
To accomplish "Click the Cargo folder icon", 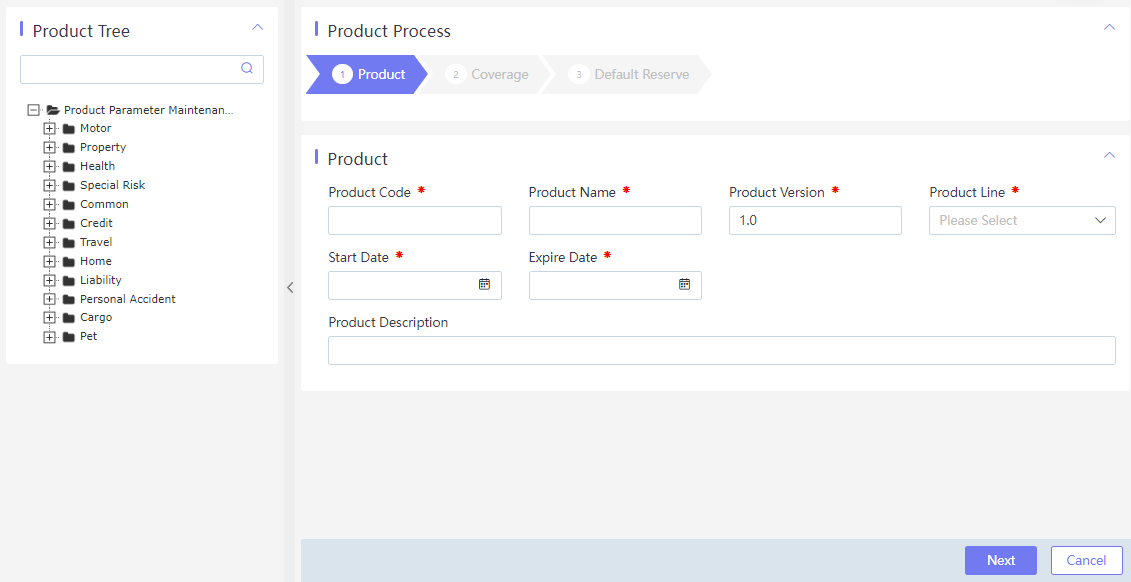I will point(69,317).
